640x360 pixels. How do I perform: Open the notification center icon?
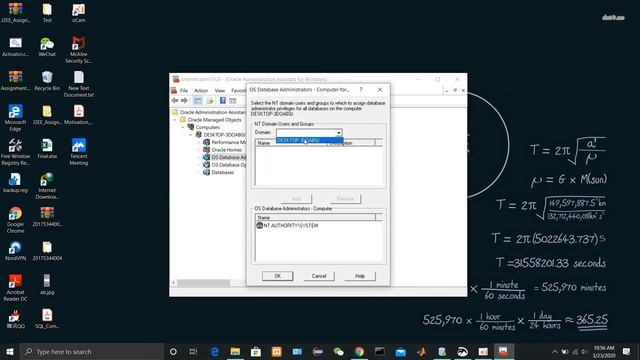click(x=626, y=351)
